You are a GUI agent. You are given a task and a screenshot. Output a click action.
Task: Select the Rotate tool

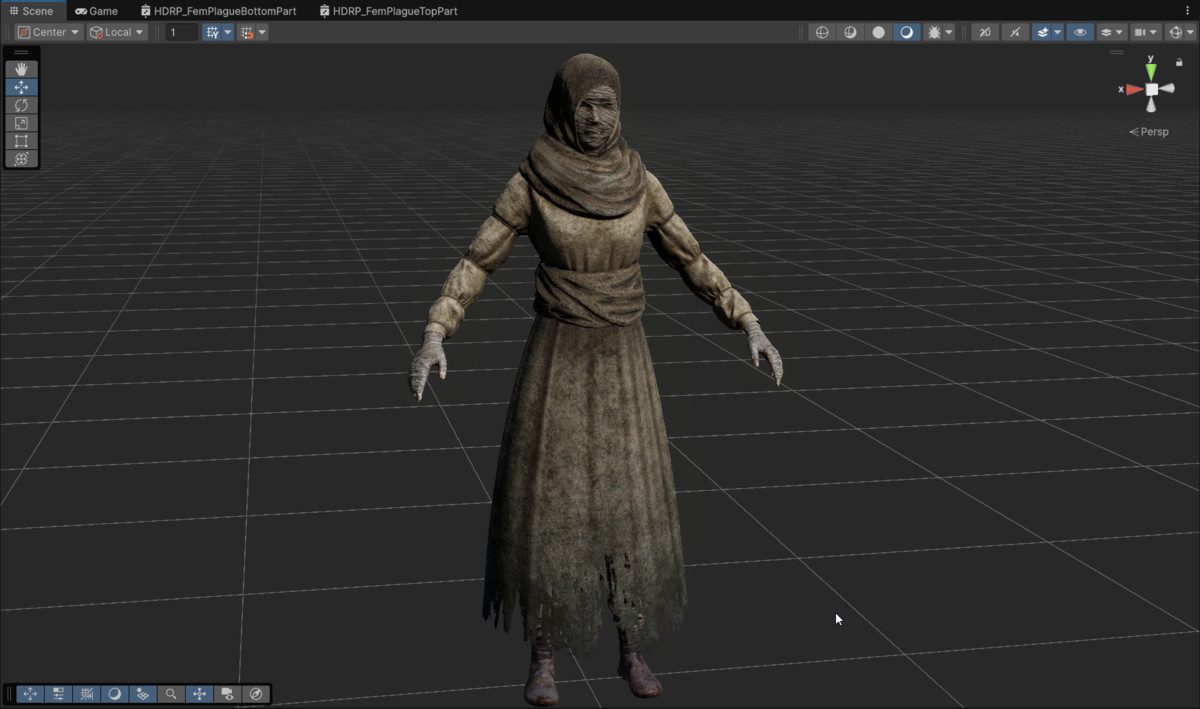21,105
